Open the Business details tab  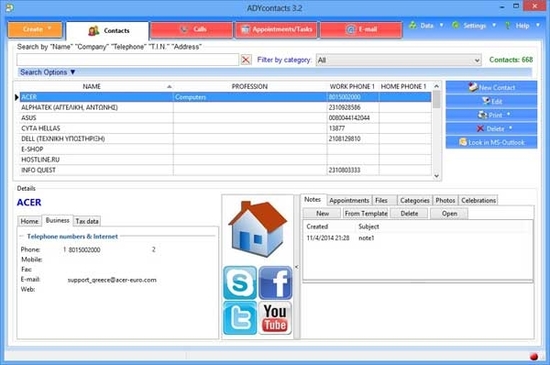pyautogui.click(x=58, y=220)
